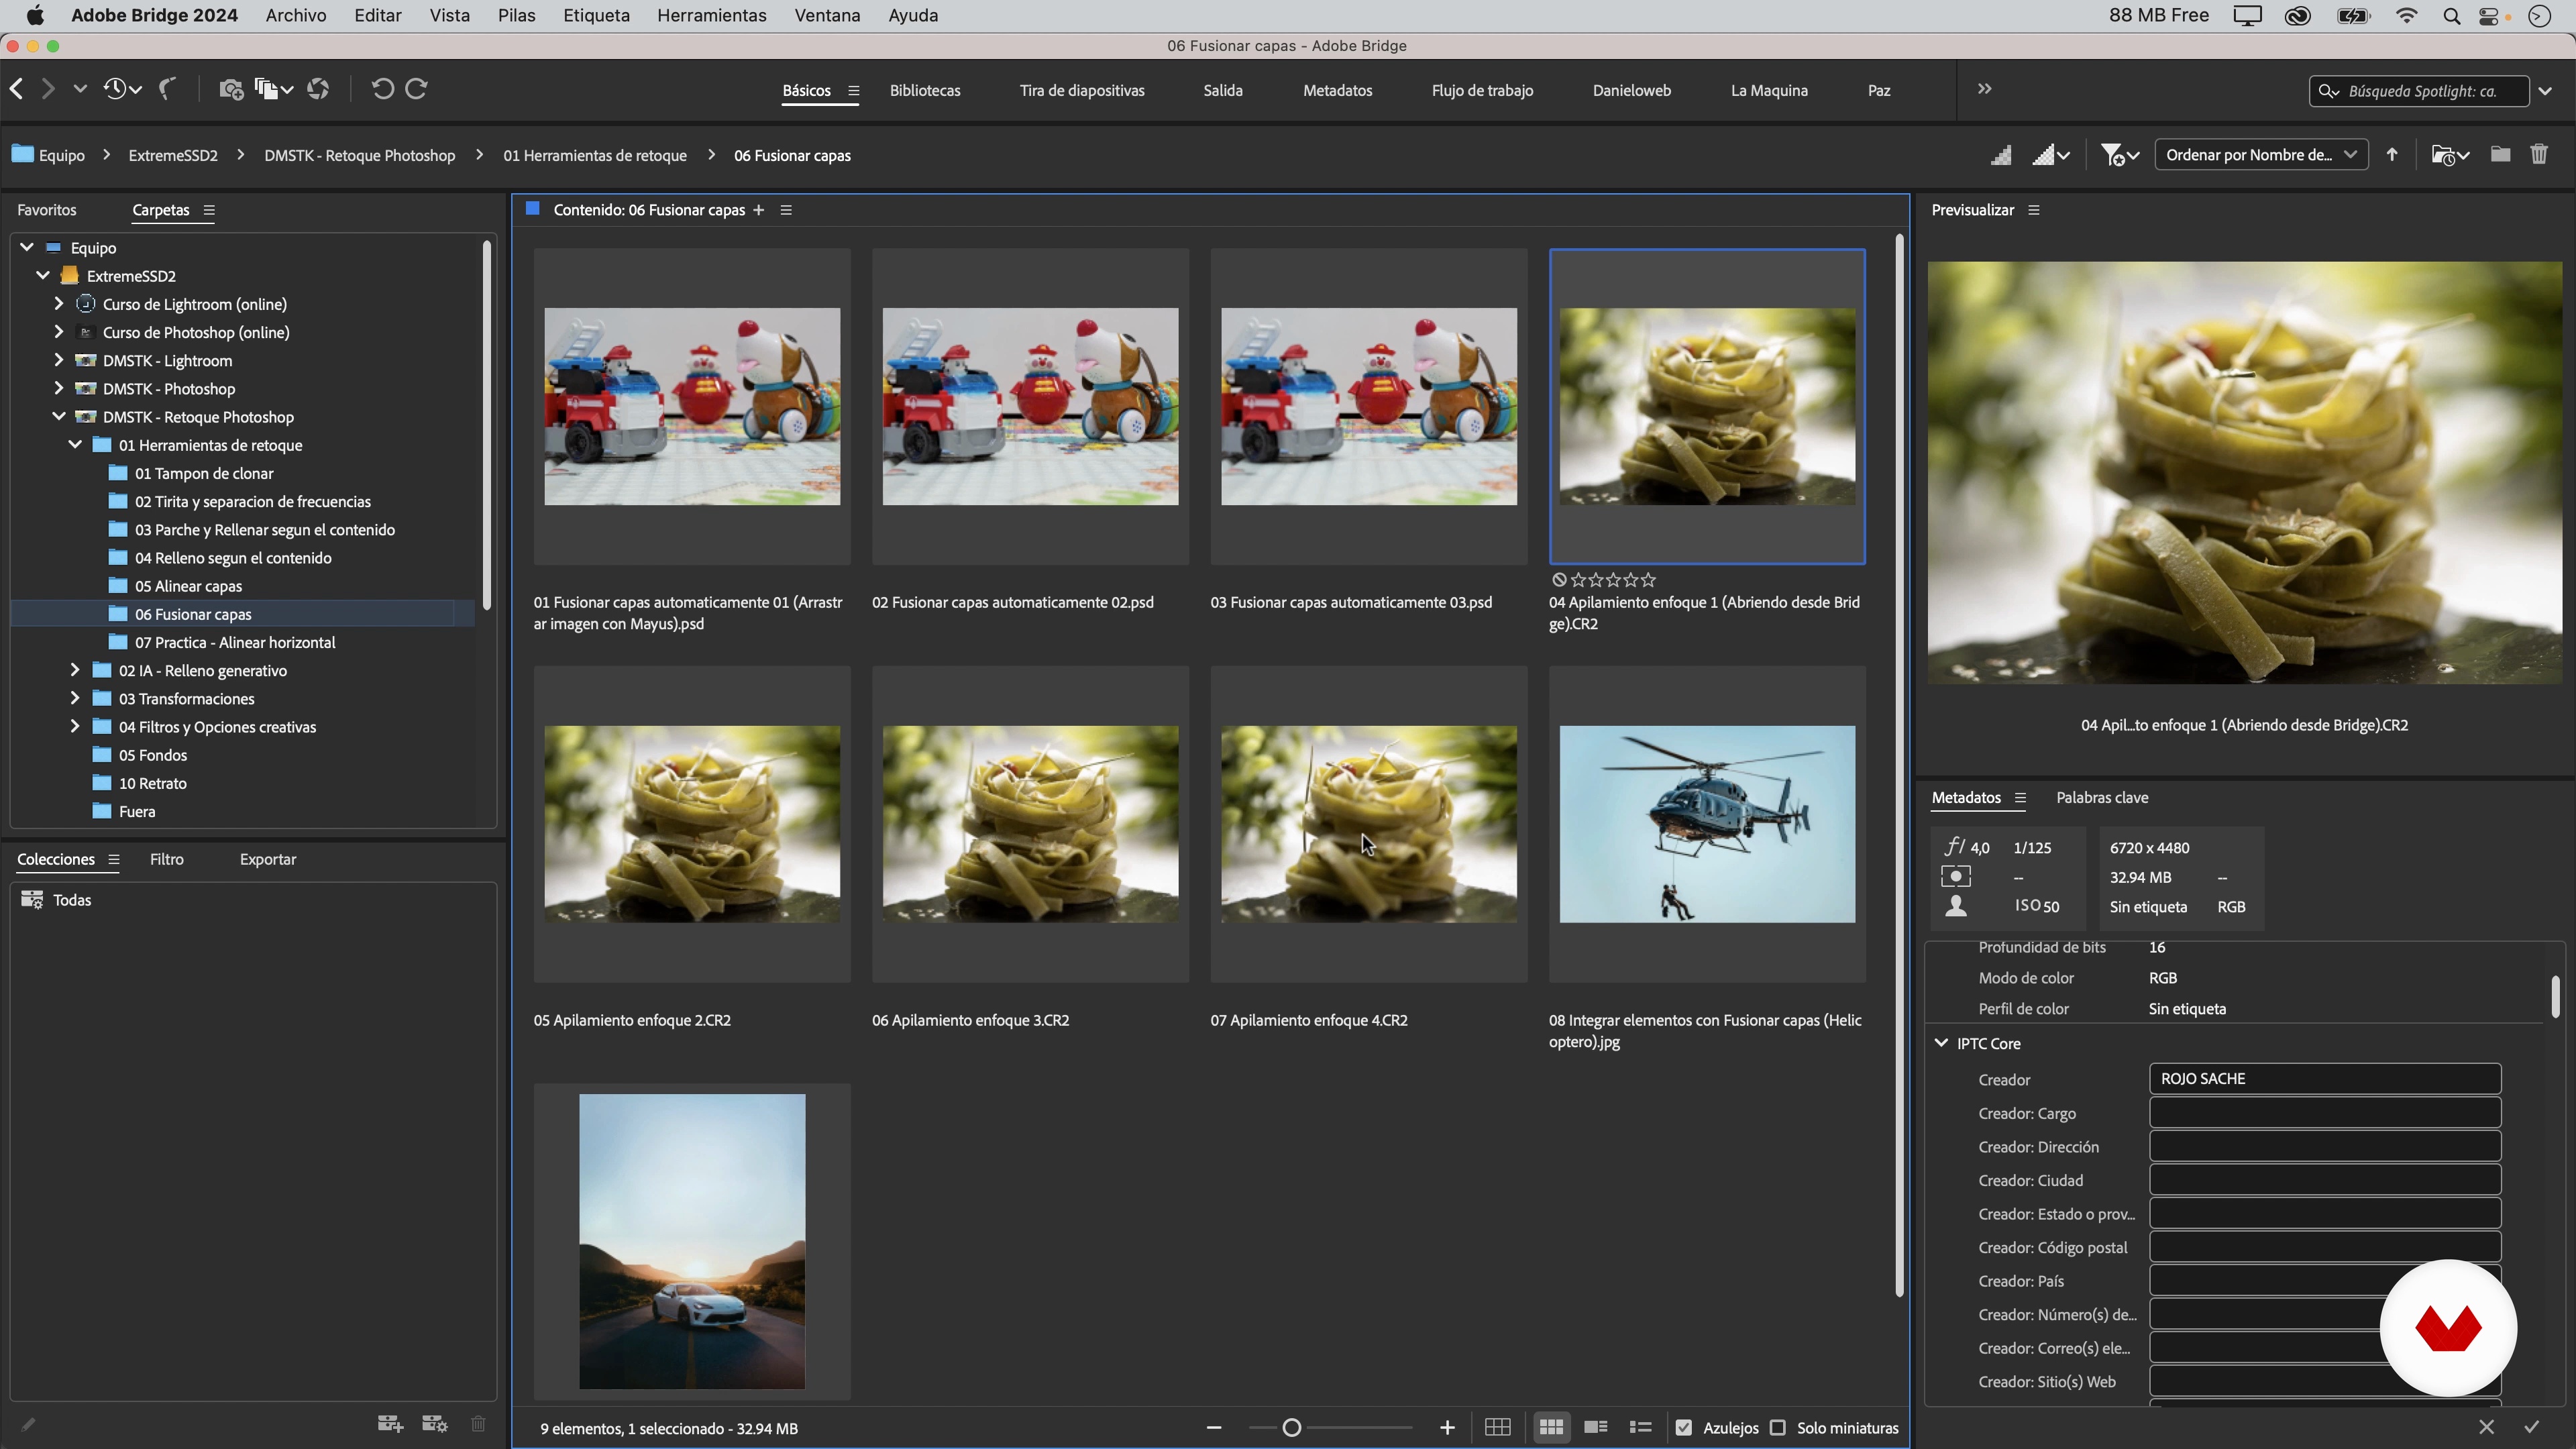Open the Herramientas menu
This screenshot has width=2576, height=1449.
(x=711, y=16)
